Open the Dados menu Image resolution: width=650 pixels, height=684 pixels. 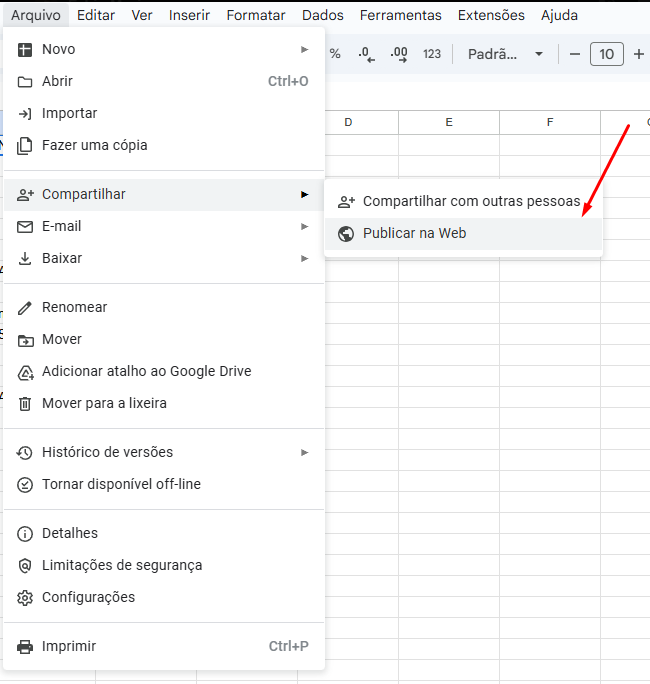322,15
